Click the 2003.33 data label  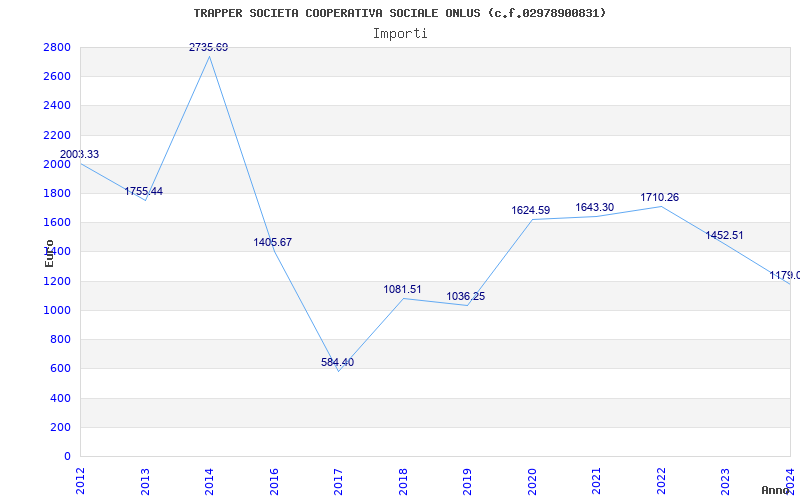(x=80, y=154)
